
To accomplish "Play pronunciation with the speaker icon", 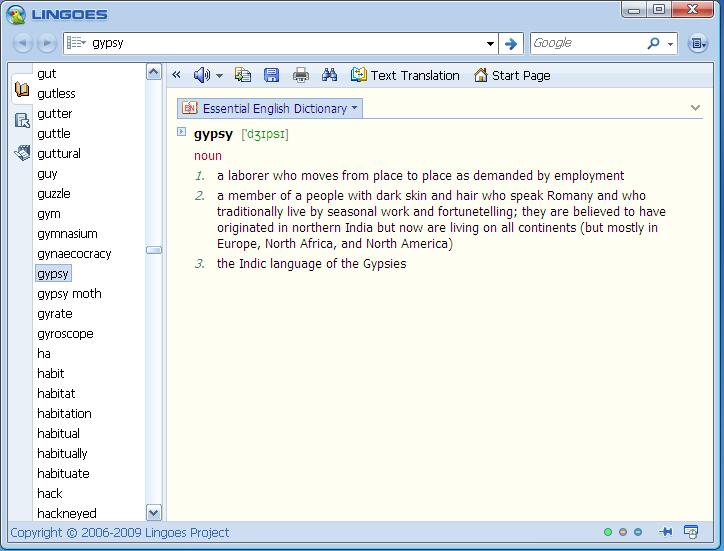I will point(201,75).
